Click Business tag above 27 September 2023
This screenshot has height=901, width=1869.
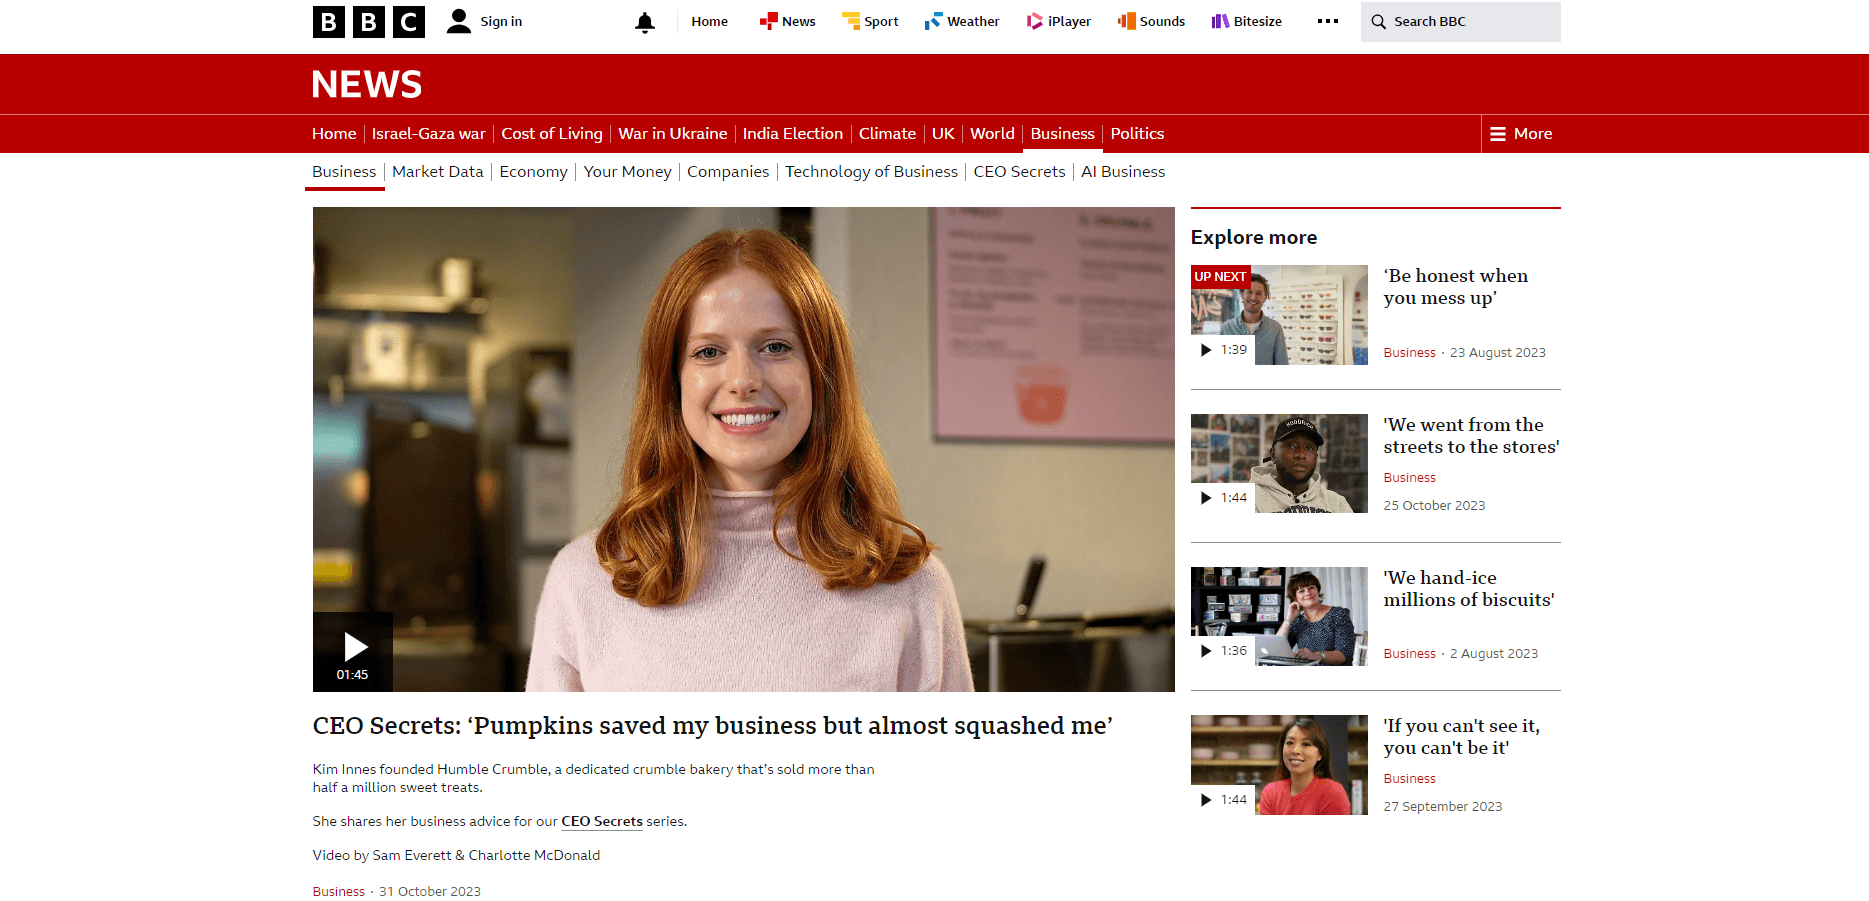tap(1409, 779)
